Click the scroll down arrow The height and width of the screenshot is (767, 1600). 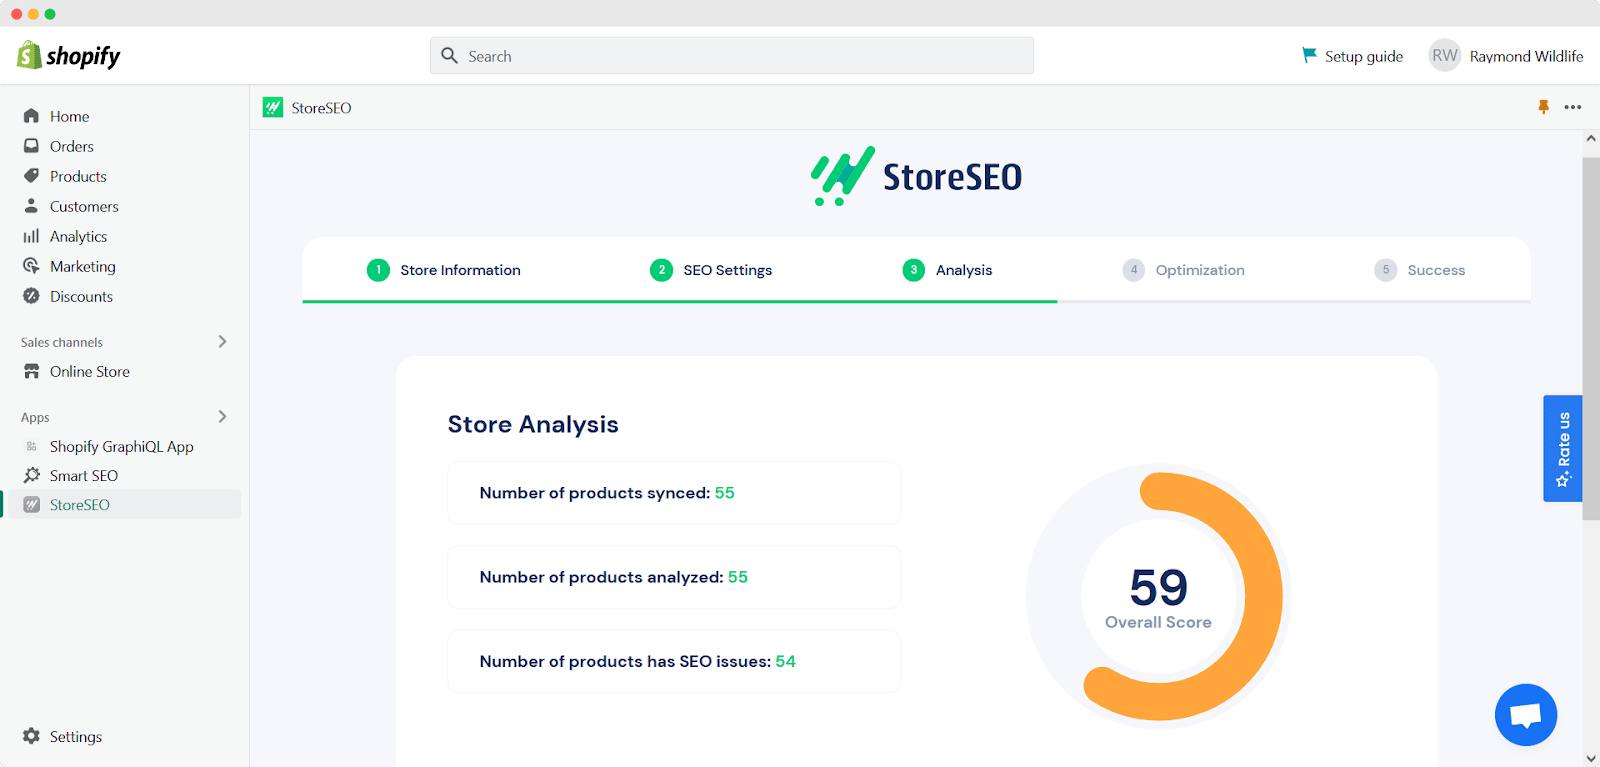pos(1591,759)
